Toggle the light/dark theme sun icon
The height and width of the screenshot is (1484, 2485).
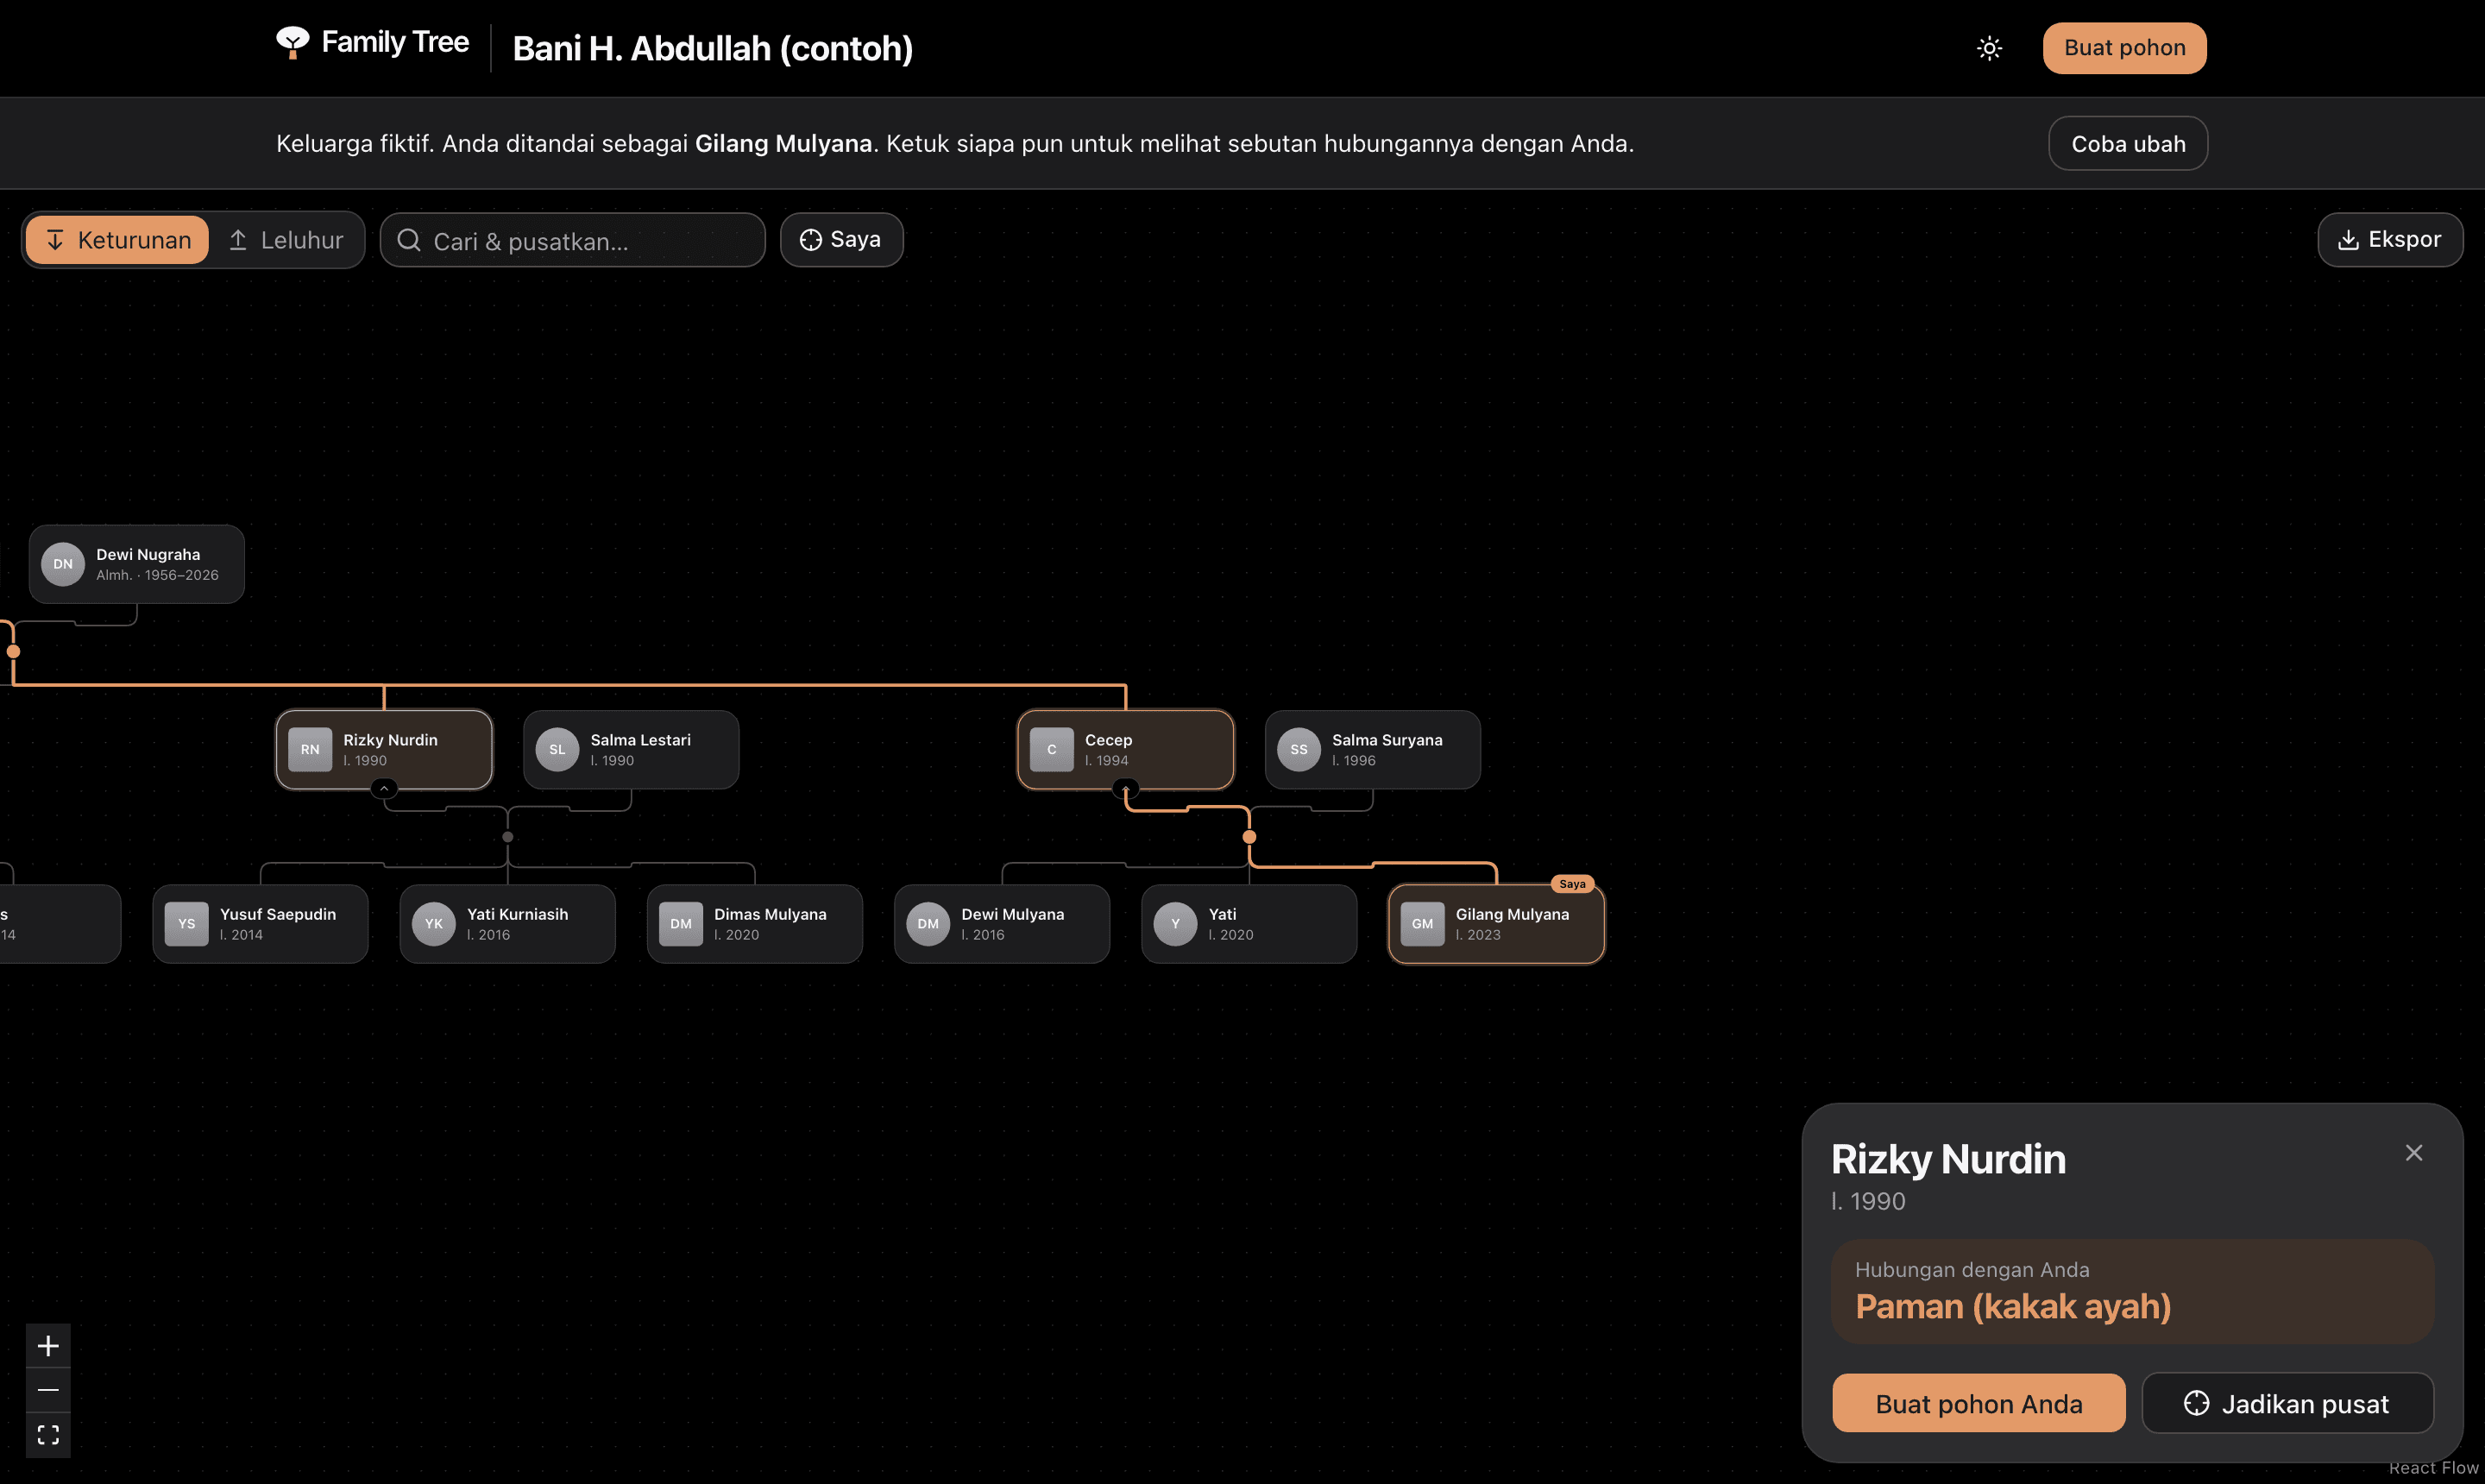point(1989,48)
